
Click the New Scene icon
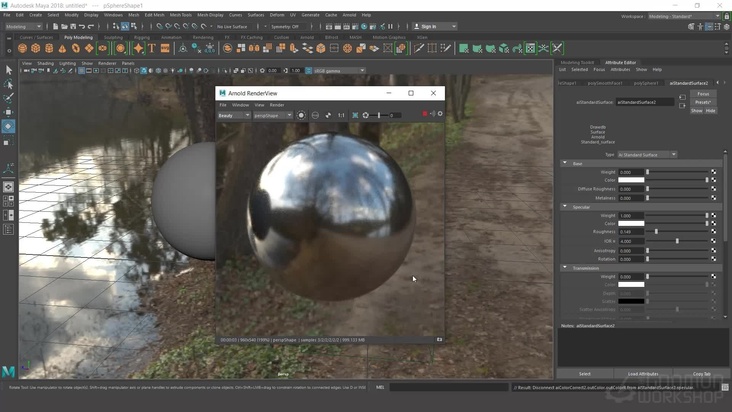[55, 27]
